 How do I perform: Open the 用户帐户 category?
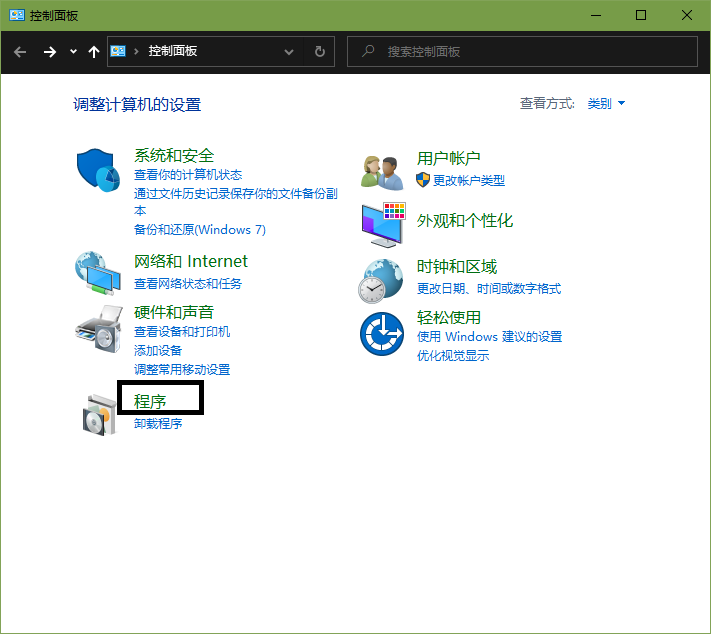tap(448, 158)
